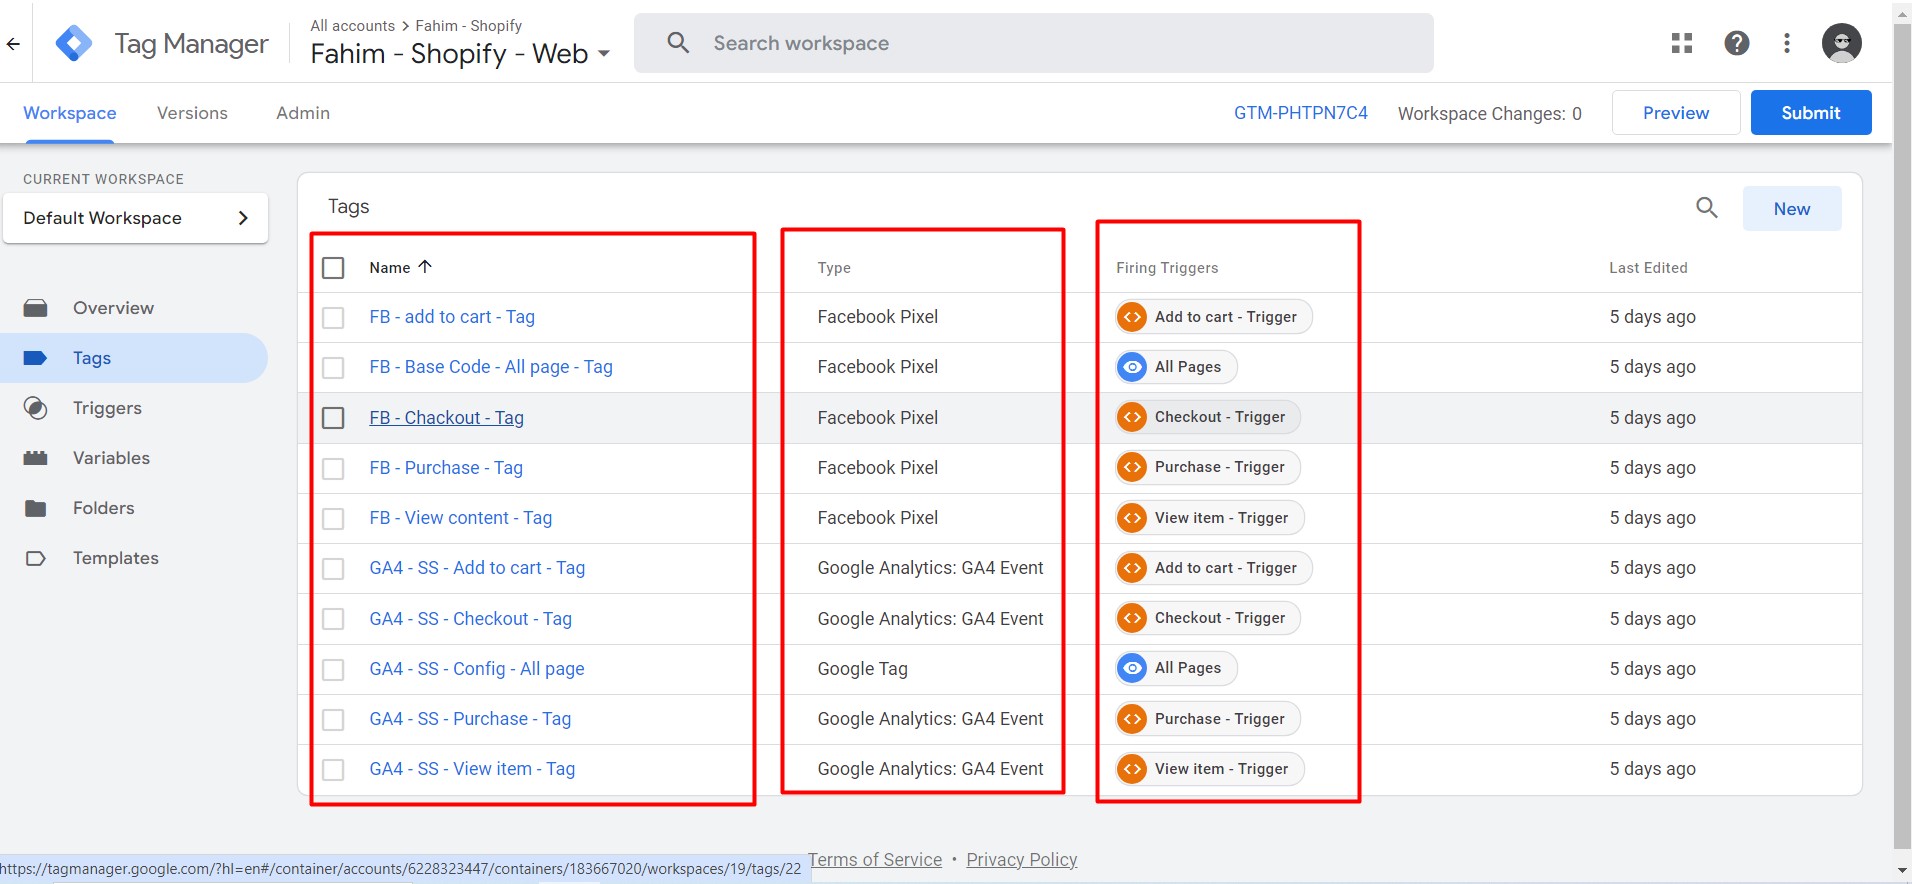Viewport: 1912px width, 884px height.
Task: Check the GA4 - SS - Add to cart checkbox
Action: coord(333,569)
